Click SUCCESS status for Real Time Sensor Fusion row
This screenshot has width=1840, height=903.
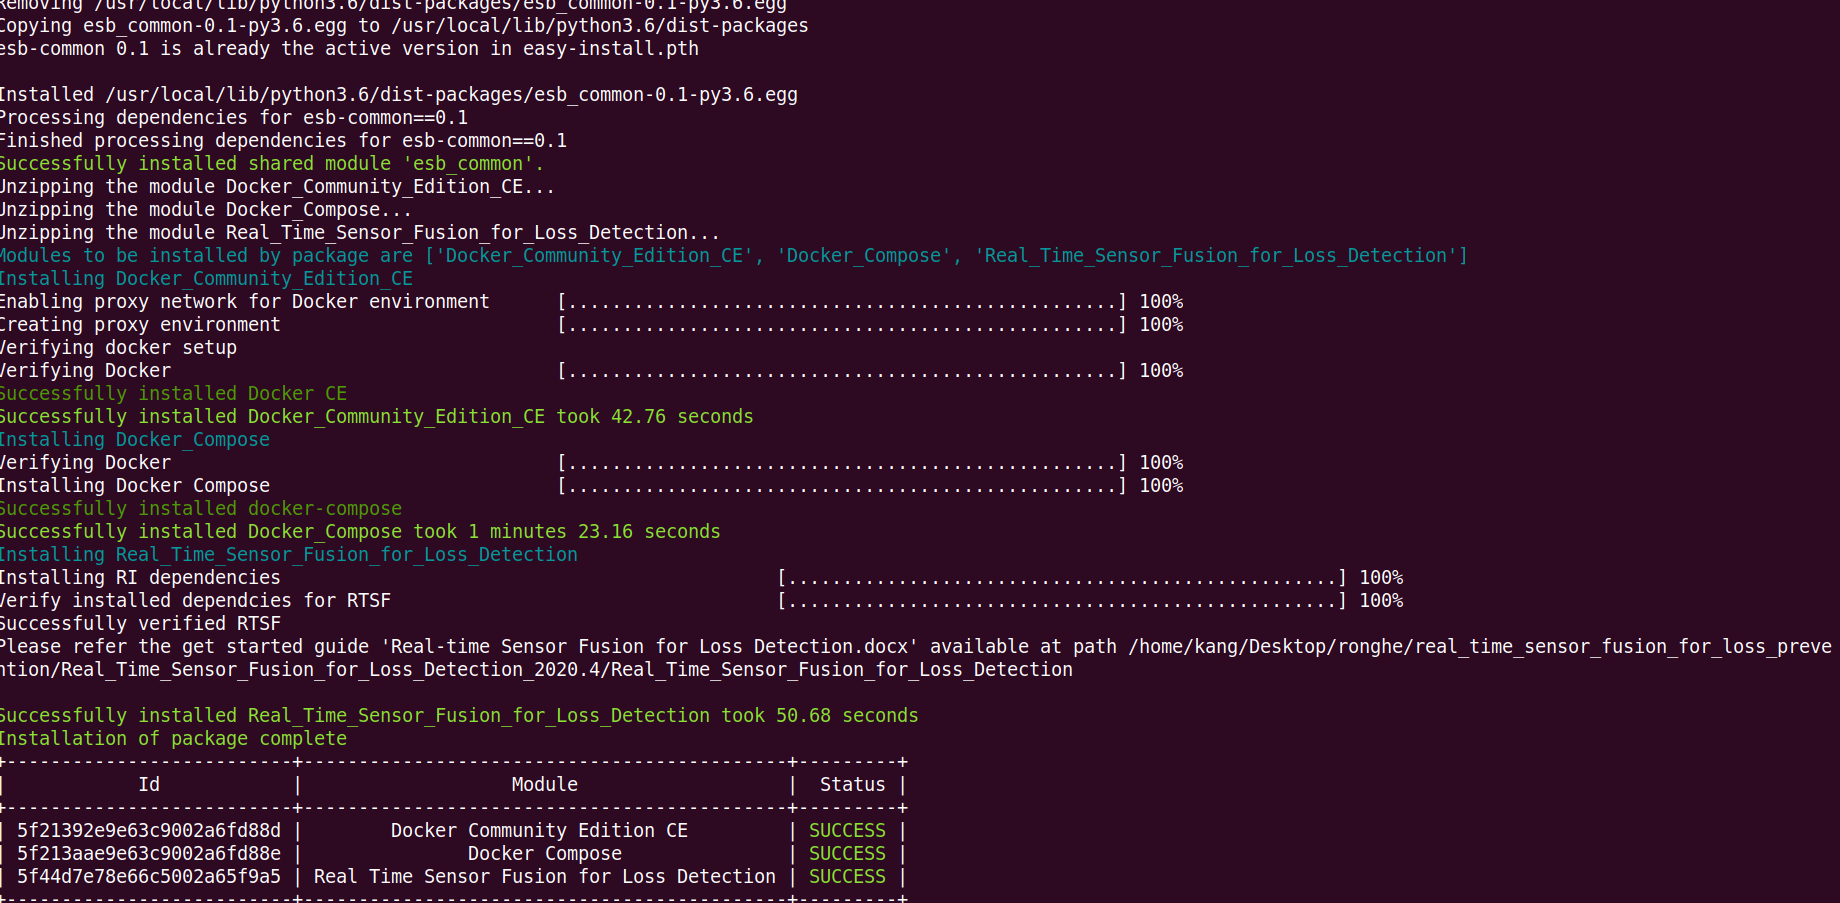pos(847,877)
